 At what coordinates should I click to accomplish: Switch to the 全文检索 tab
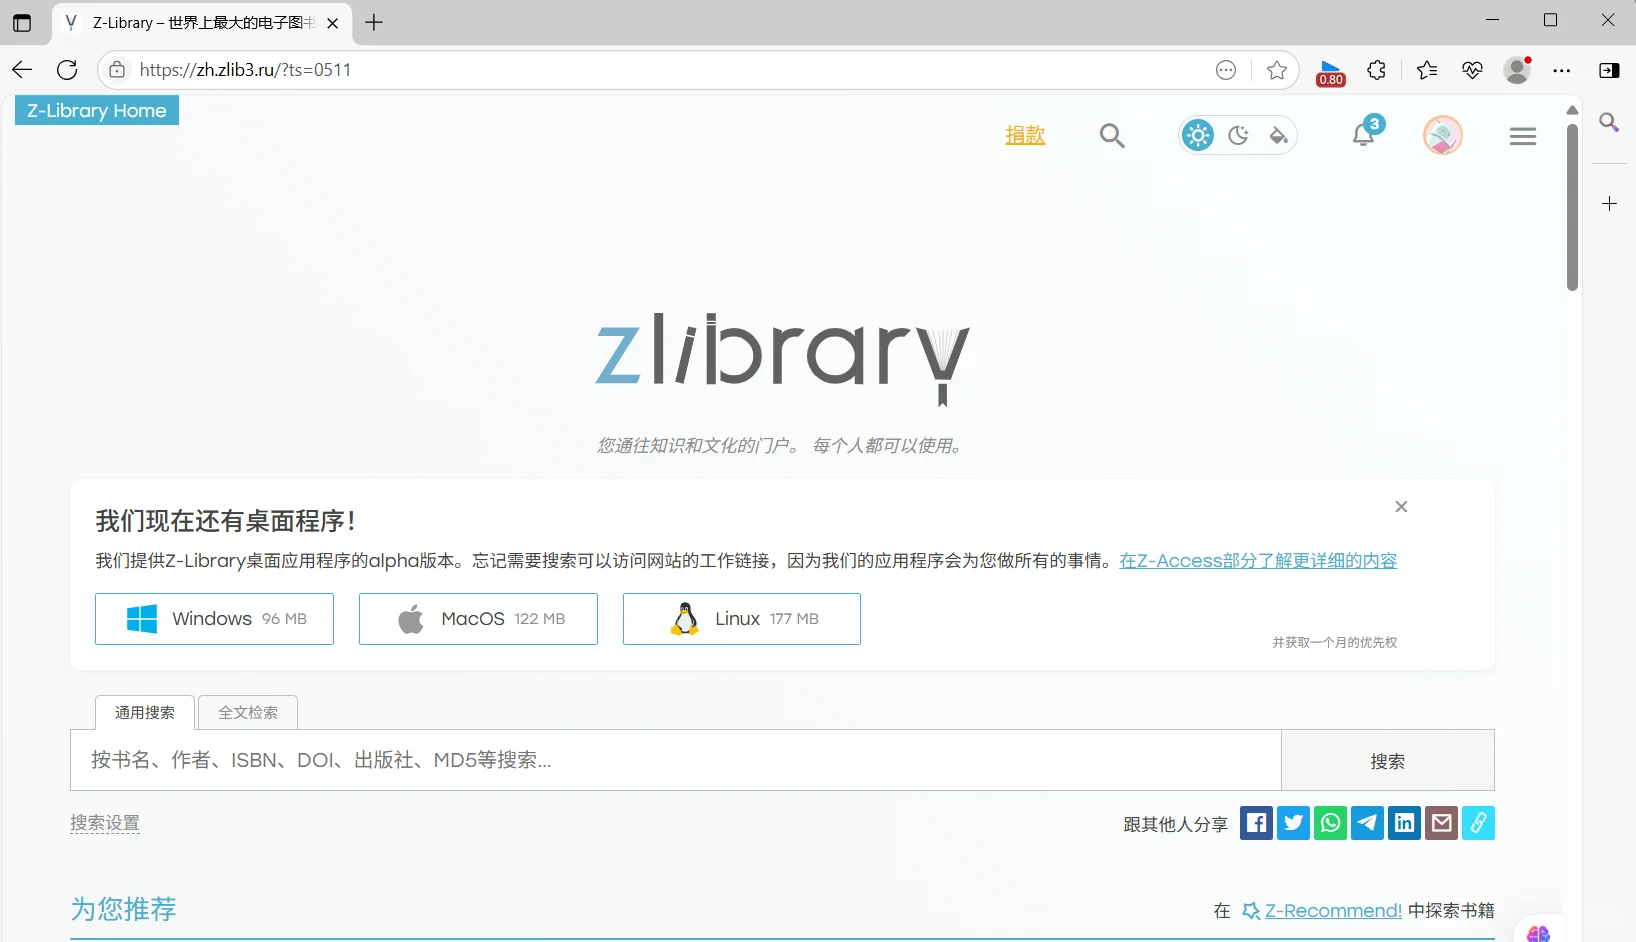point(248,712)
